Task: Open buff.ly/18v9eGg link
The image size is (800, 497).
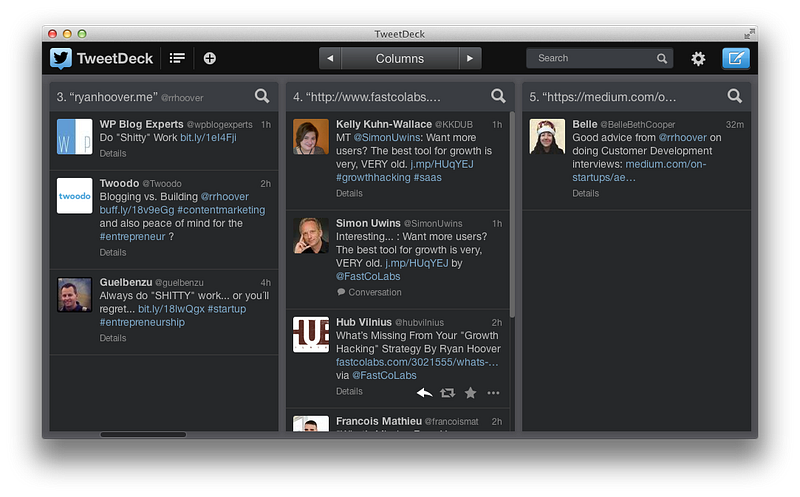Action: point(137,210)
